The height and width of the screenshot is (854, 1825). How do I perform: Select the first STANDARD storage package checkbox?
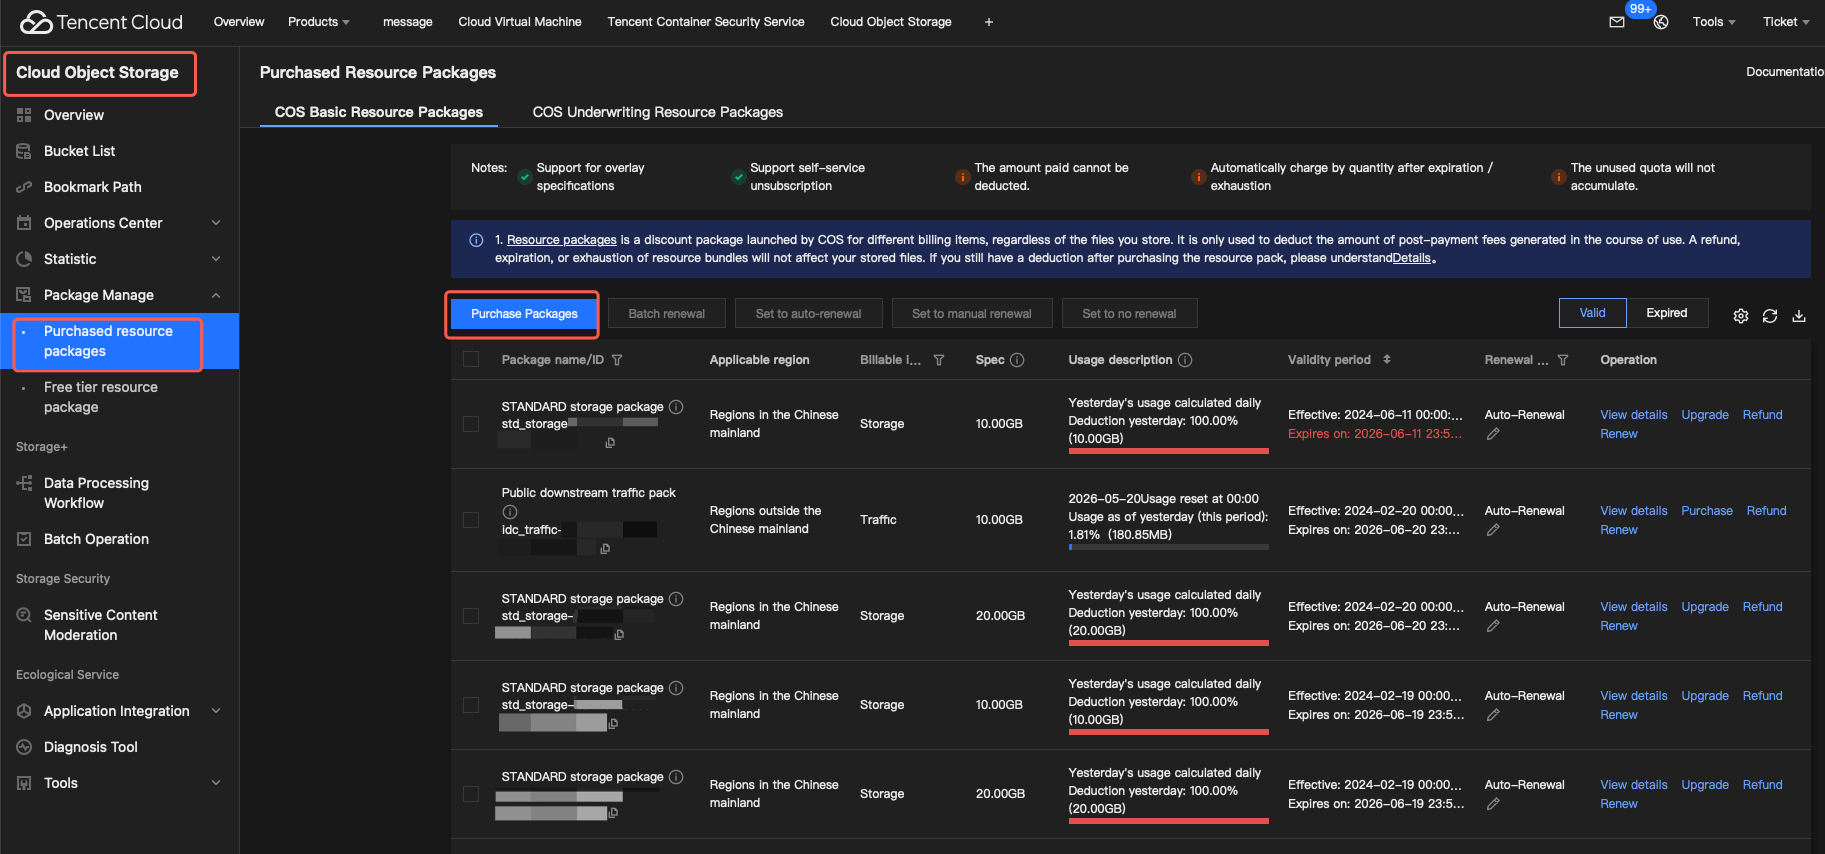471,424
